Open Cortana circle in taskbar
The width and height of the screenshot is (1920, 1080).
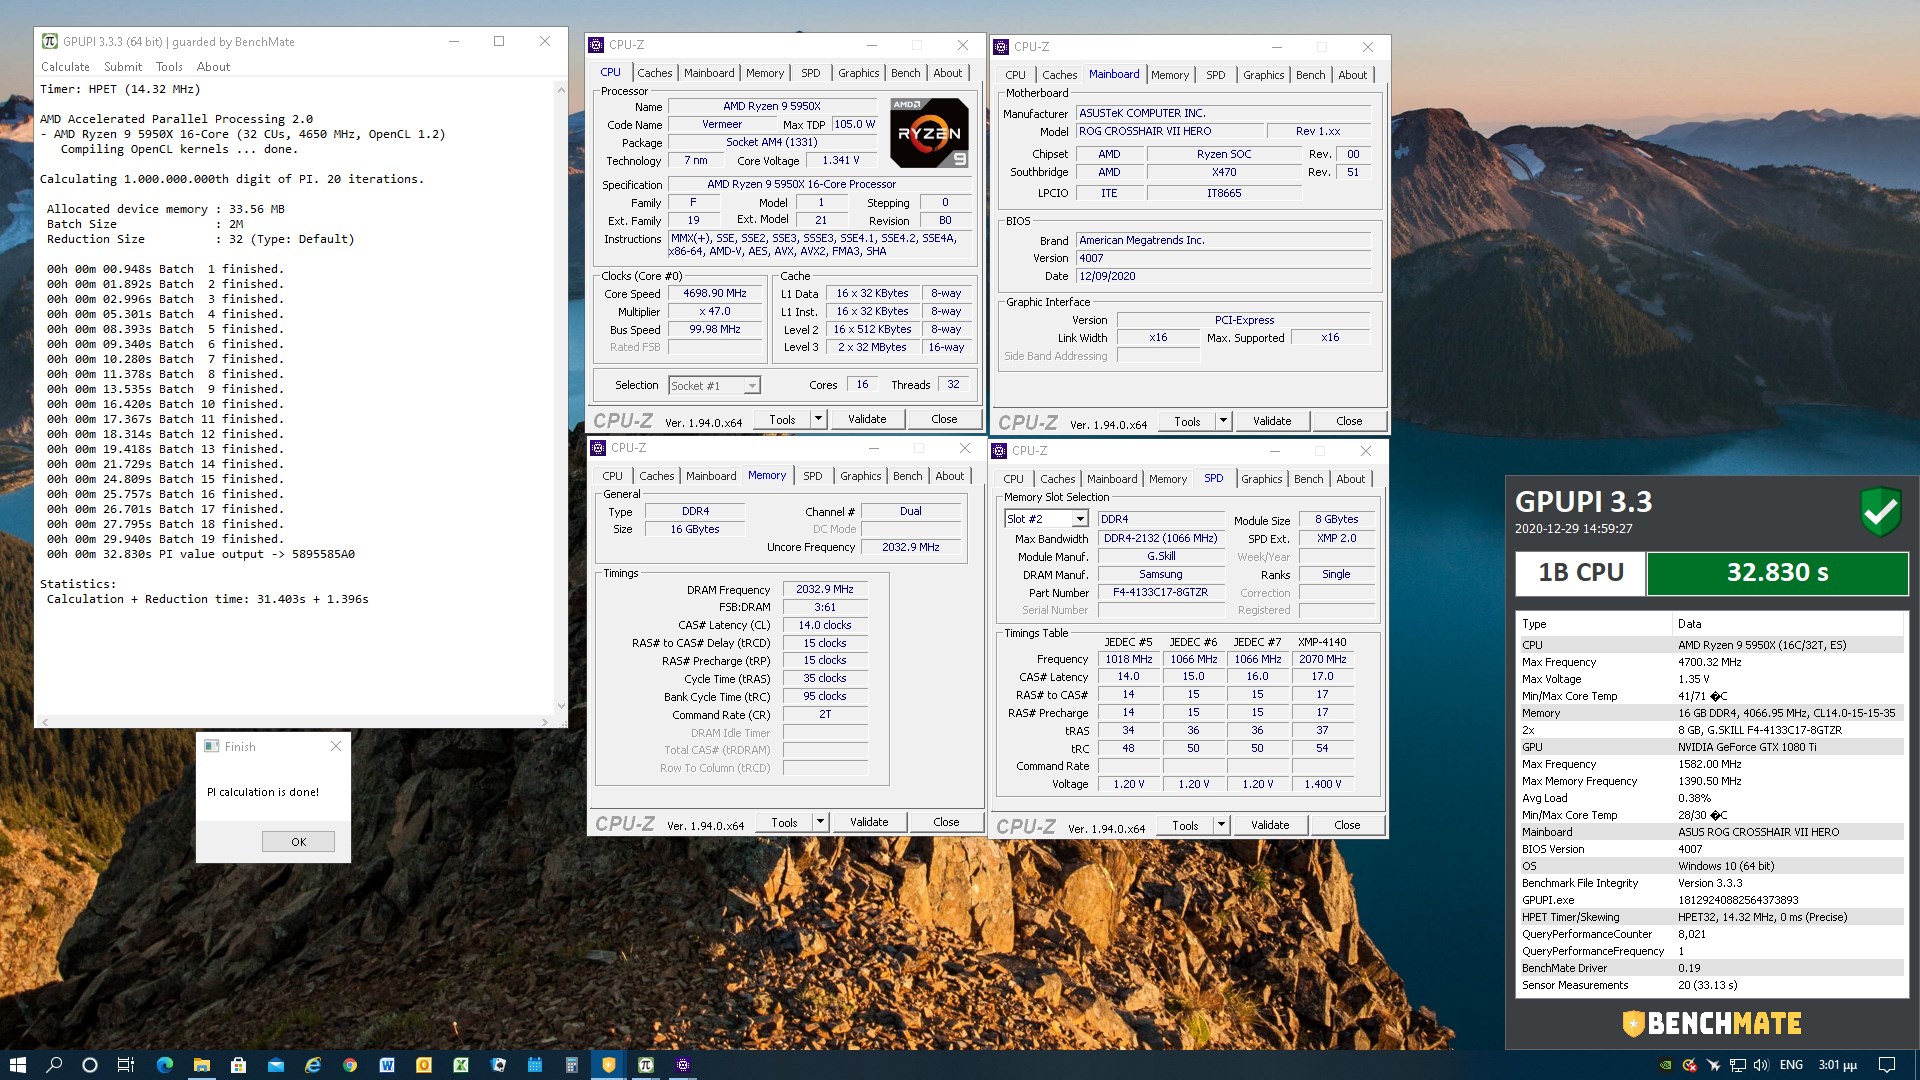point(90,1065)
